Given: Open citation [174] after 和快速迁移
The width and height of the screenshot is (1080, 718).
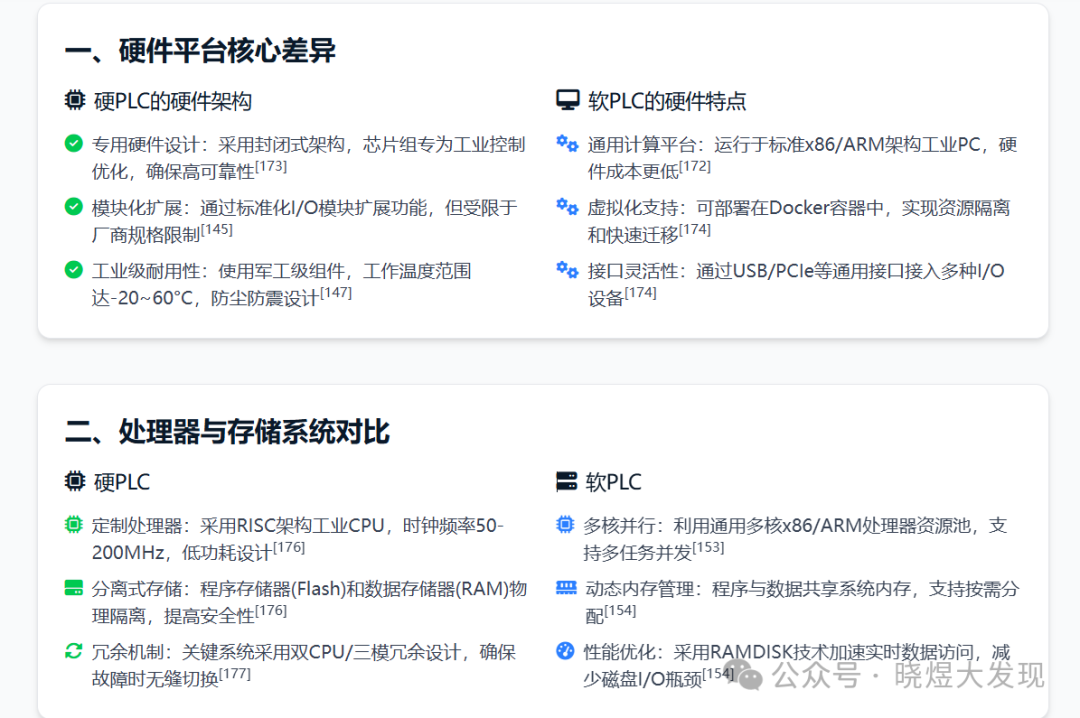Looking at the screenshot, I should point(695,230).
